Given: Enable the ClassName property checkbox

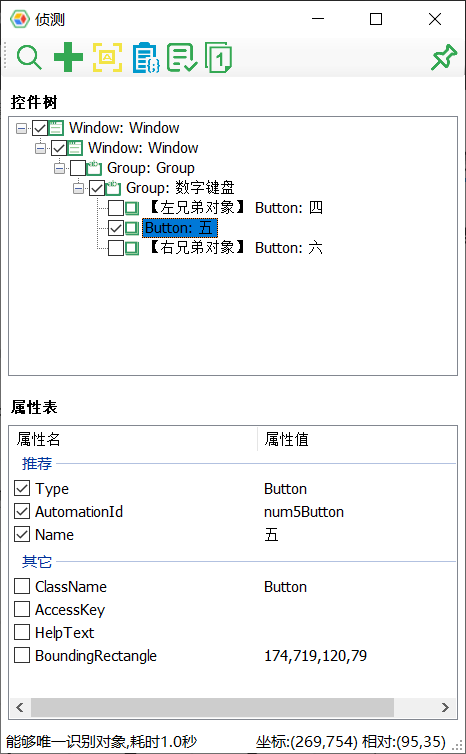Looking at the screenshot, I should tap(22, 587).
